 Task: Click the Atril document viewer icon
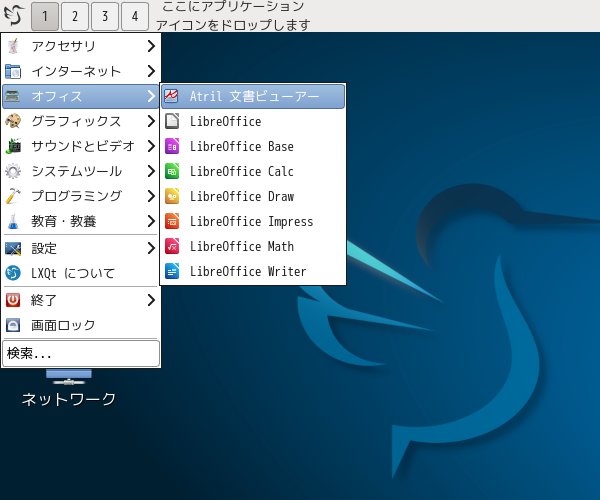coord(171,96)
